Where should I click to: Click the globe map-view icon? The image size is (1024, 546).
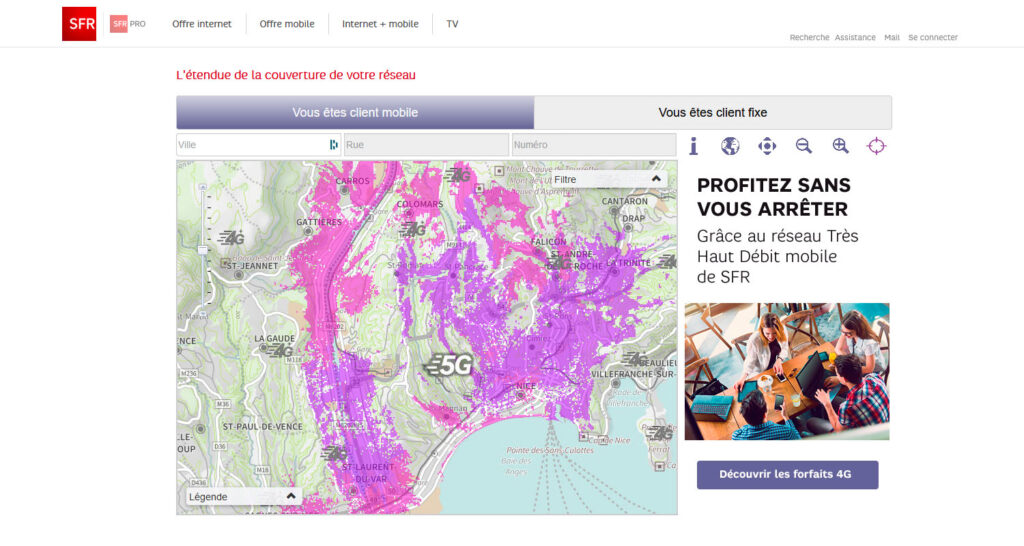coord(730,146)
